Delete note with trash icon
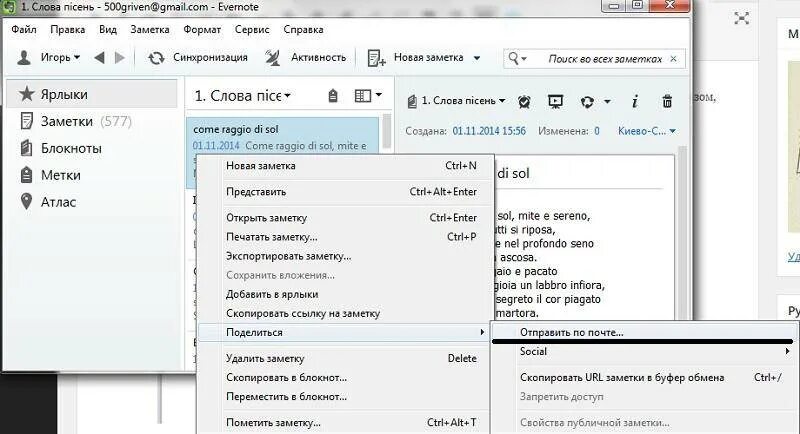The height and width of the screenshot is (434, 800). pos(667,101)
